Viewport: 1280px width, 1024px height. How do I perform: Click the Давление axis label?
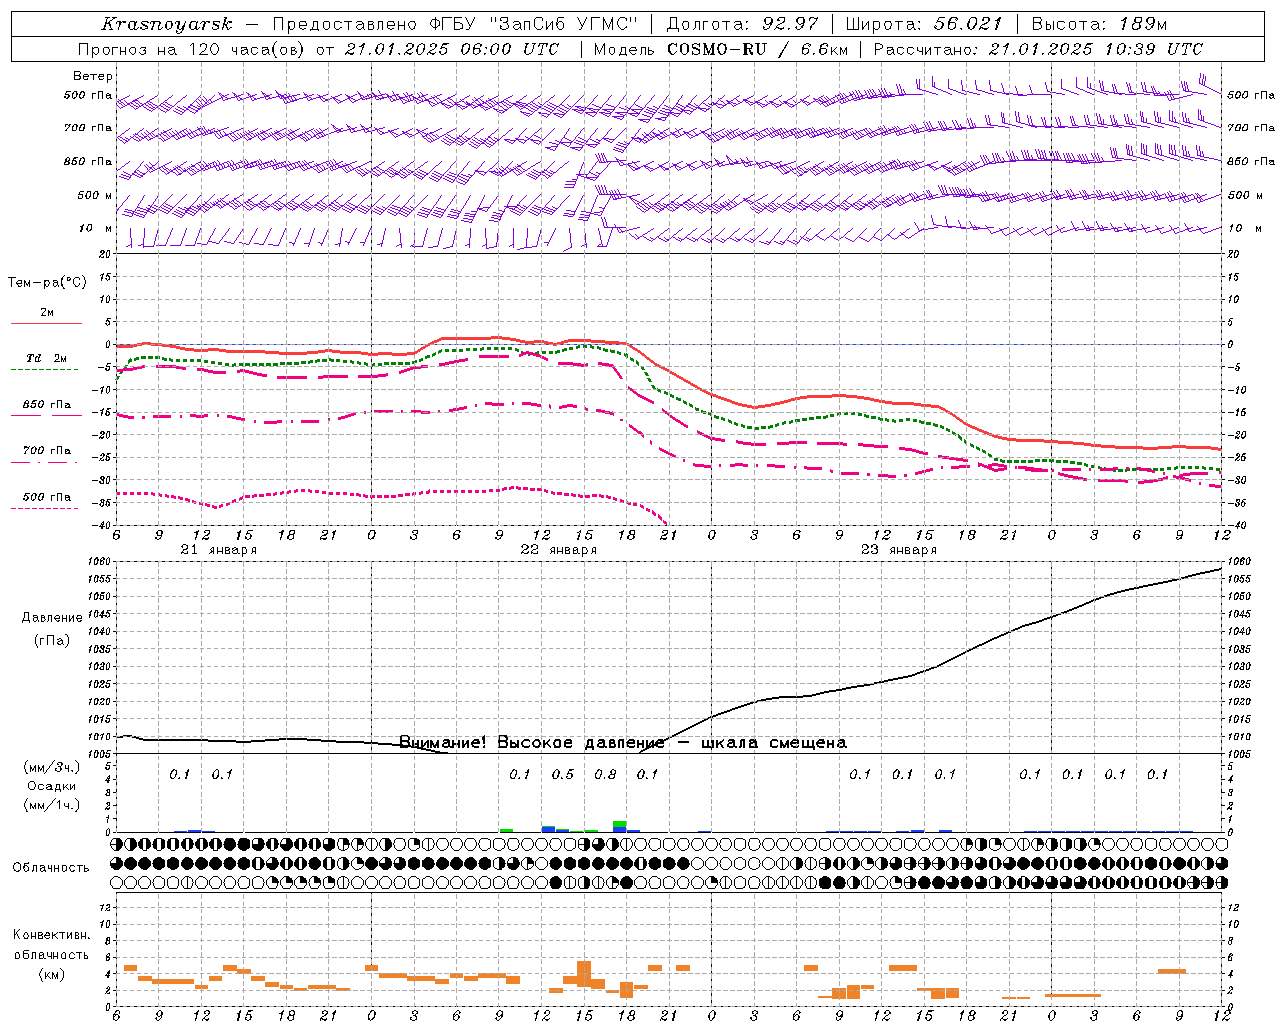click(x=52, y=618)
